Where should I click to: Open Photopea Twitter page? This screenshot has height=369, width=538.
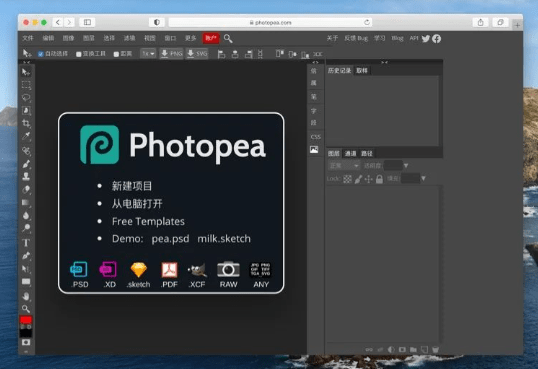tap(426, 38)
